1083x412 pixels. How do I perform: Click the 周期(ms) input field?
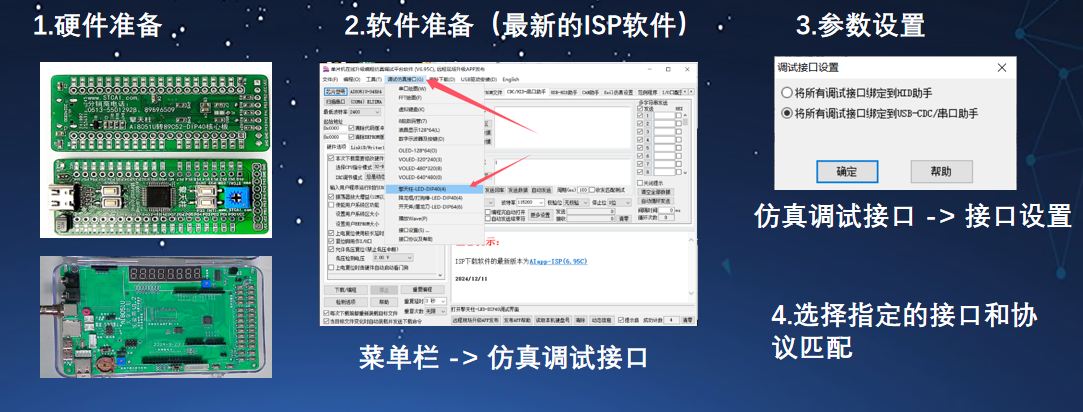[x=583, y=190]
